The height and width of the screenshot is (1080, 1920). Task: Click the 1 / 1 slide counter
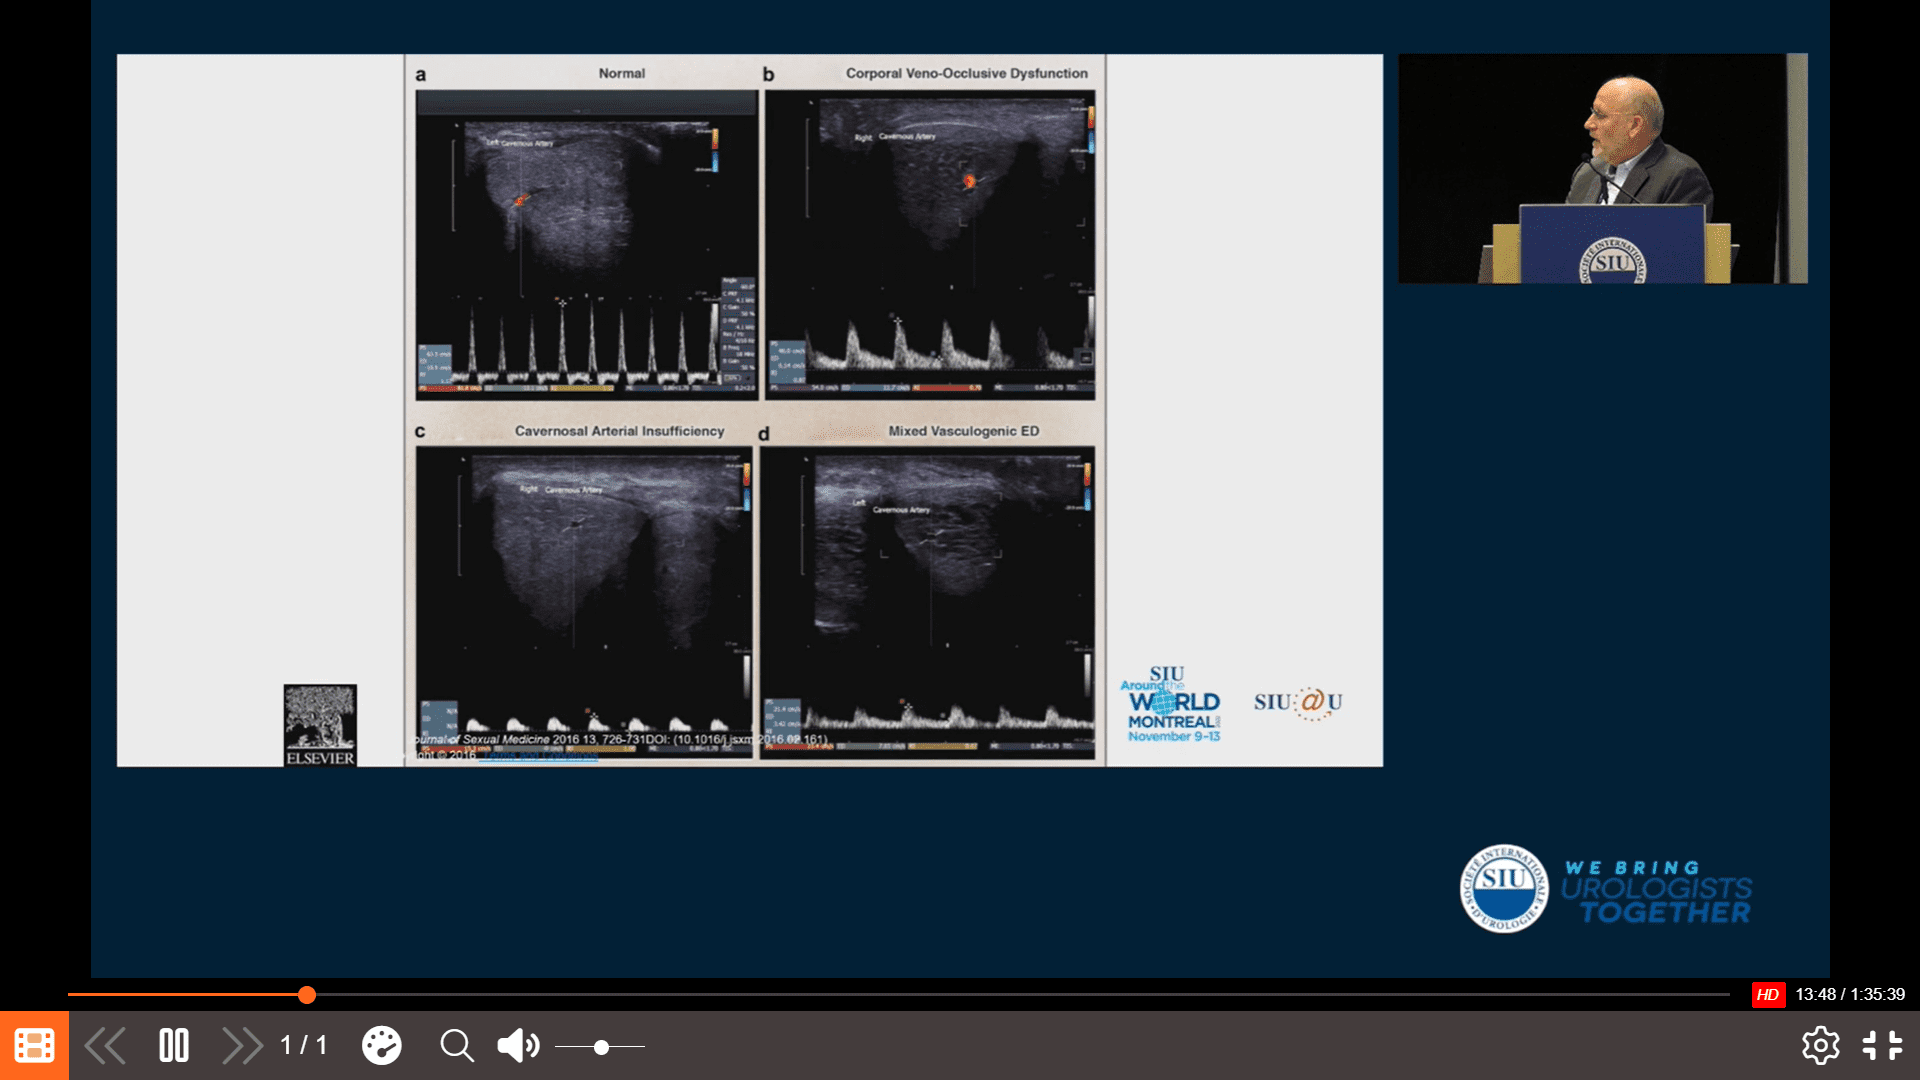coord(304,1046)
